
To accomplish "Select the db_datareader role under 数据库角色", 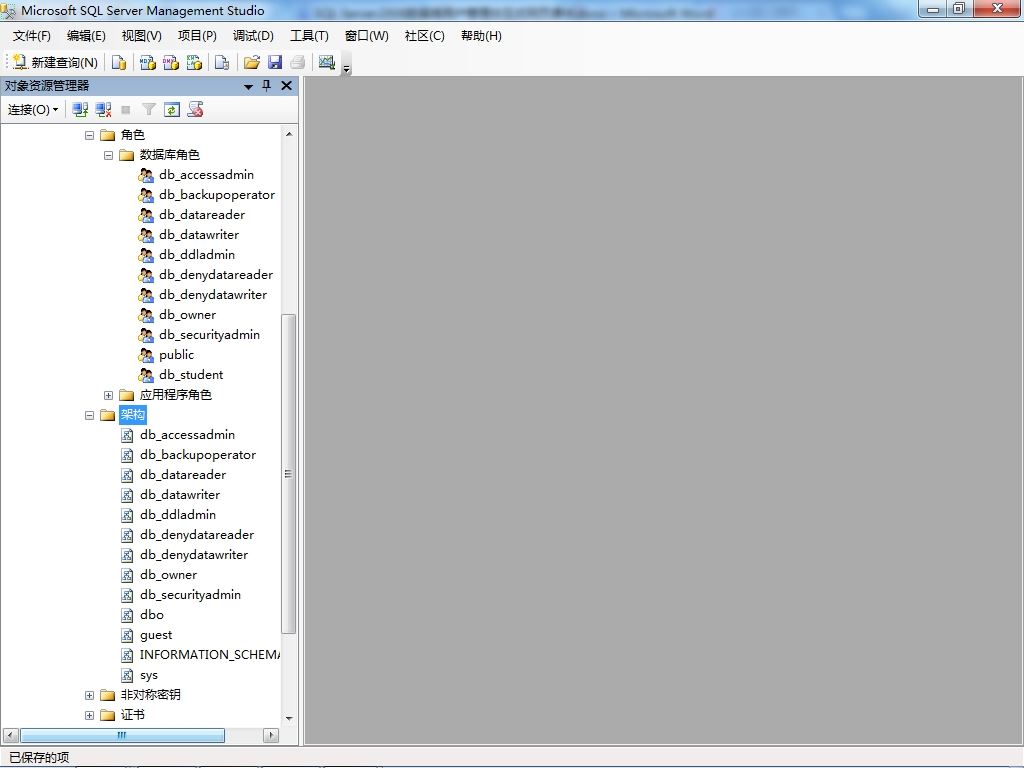I will (x=202, y=215).
